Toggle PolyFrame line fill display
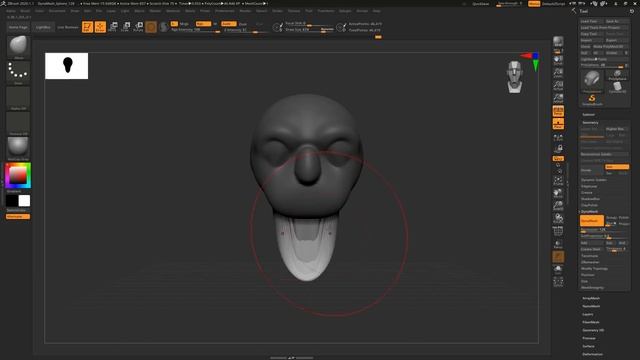 click(x=558, y=232)
